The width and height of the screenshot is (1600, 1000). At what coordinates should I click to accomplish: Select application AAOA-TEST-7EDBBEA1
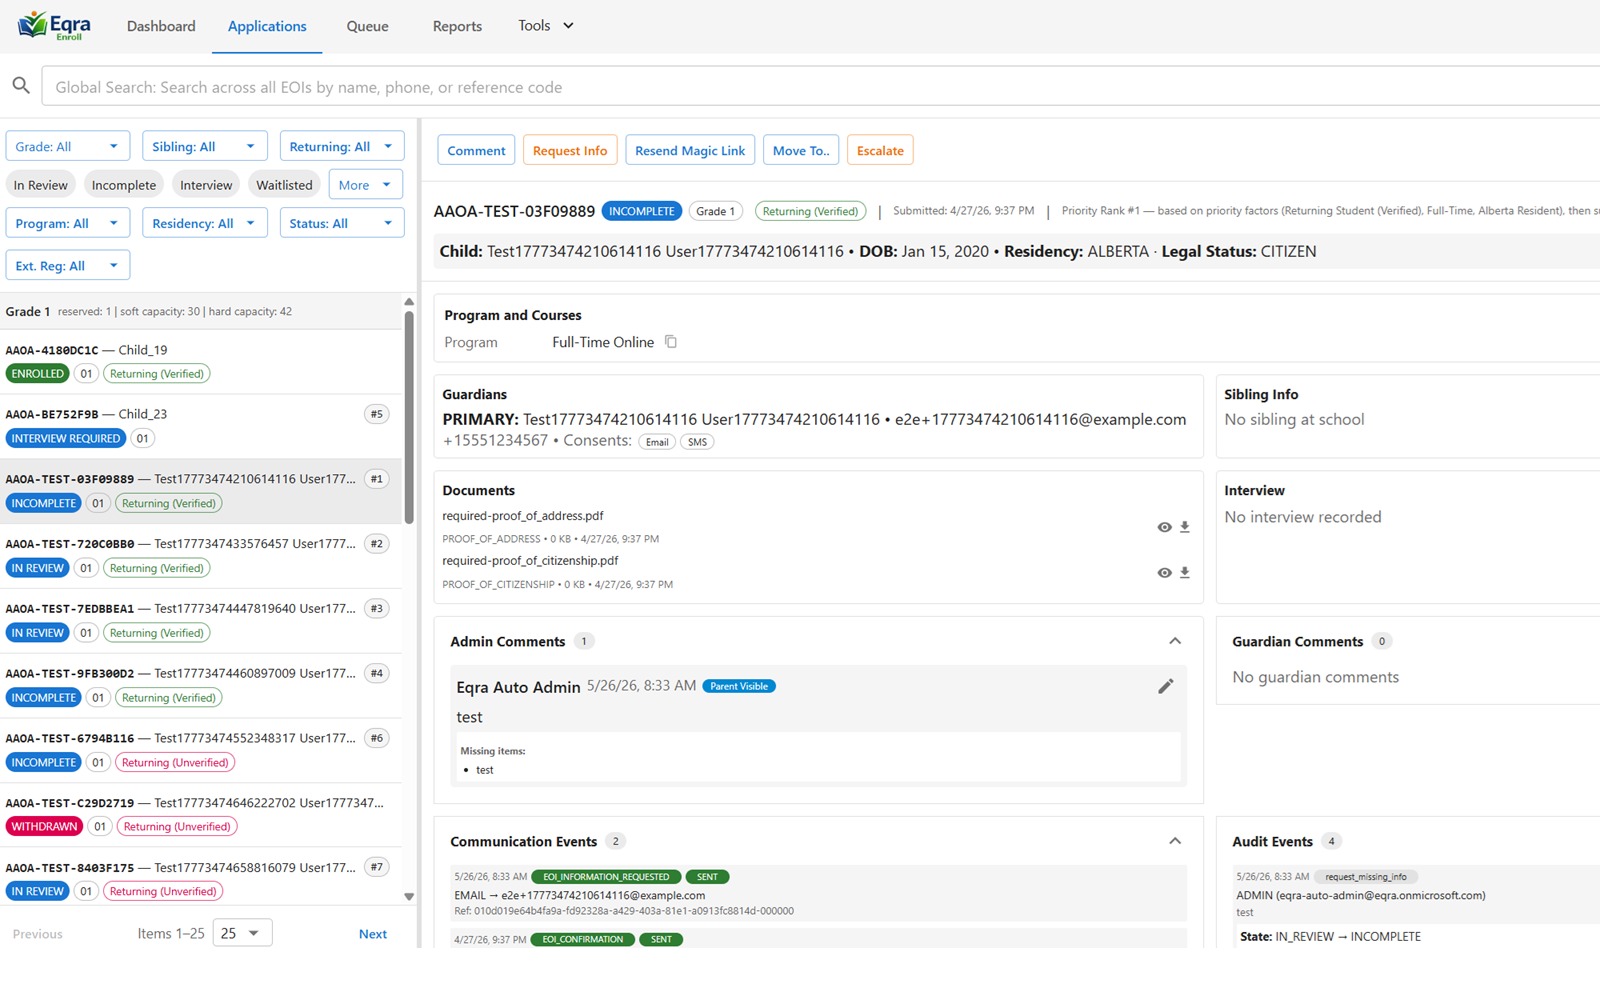point(201,620)
